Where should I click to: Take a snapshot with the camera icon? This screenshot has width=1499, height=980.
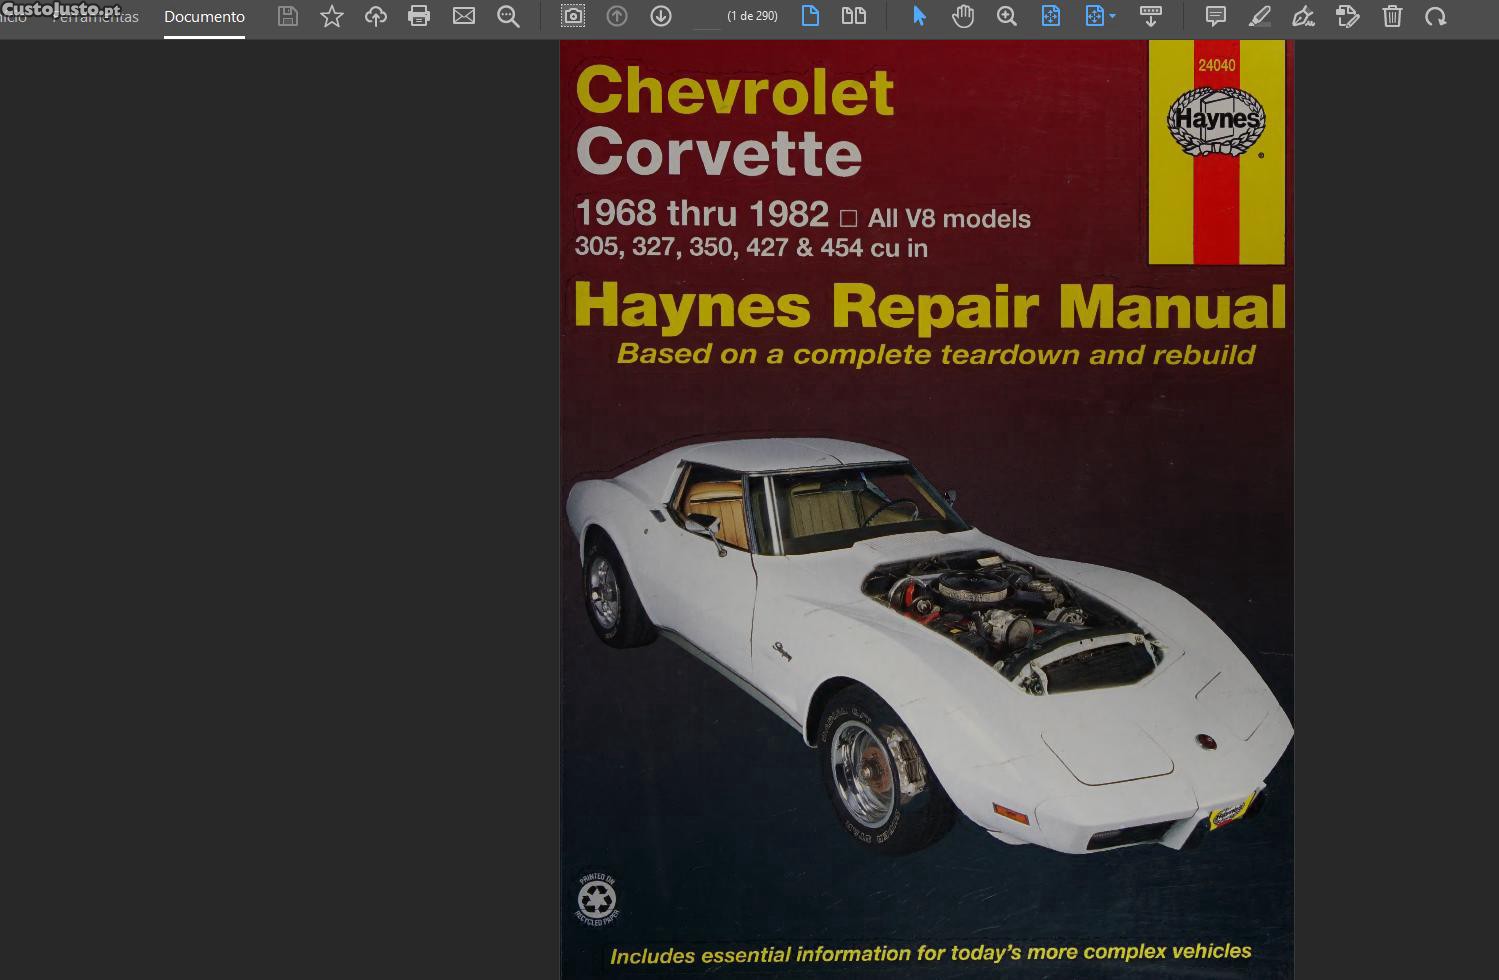click(x=573, y=16)
